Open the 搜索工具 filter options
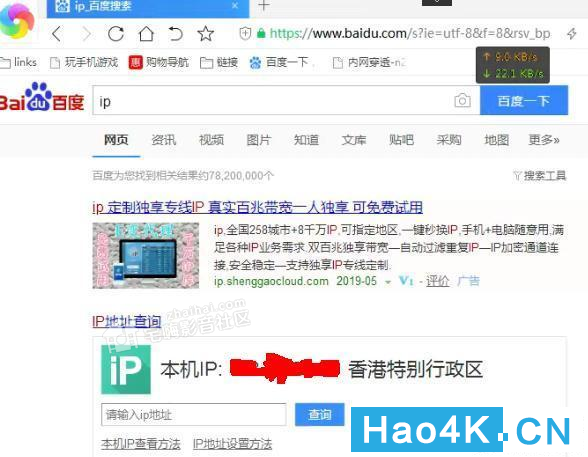This screenshot has height=457, width=588. [x=540, y=175]
